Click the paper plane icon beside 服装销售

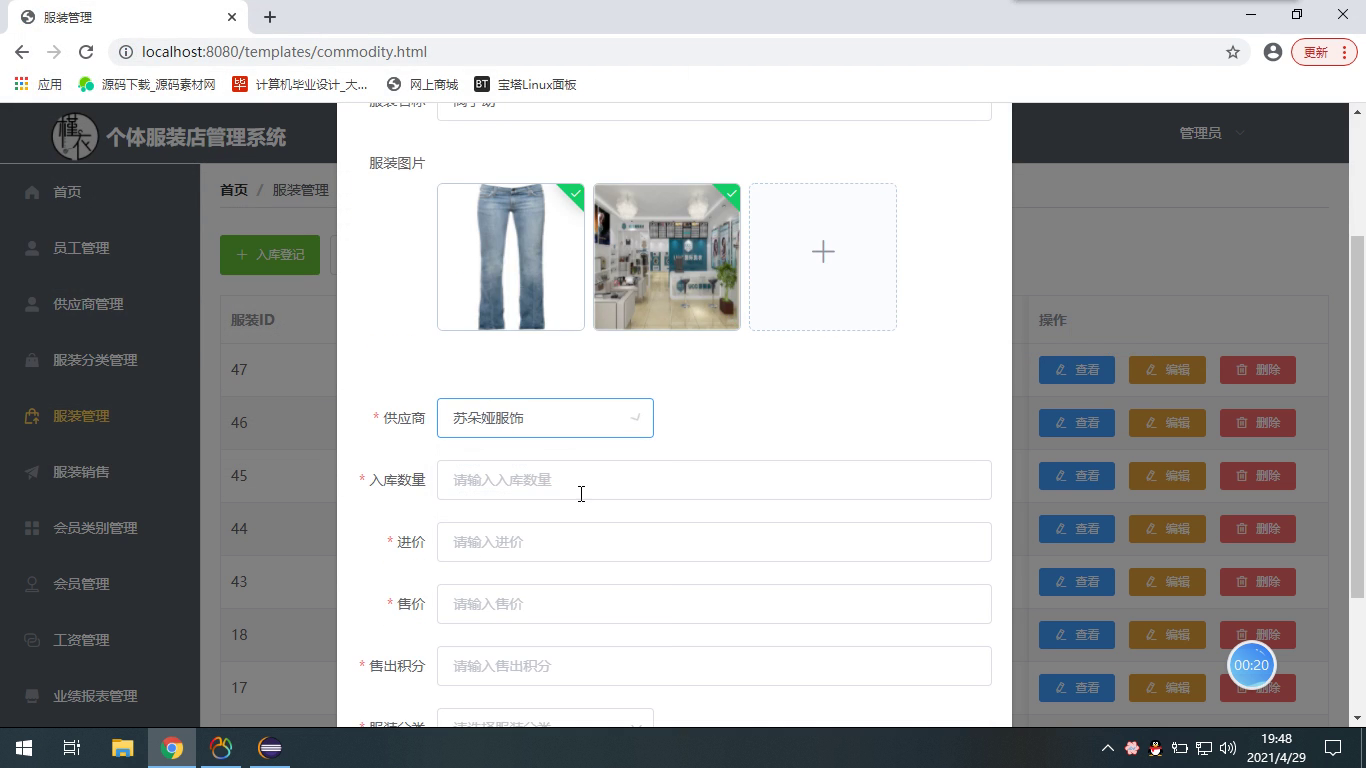[32, 472]
